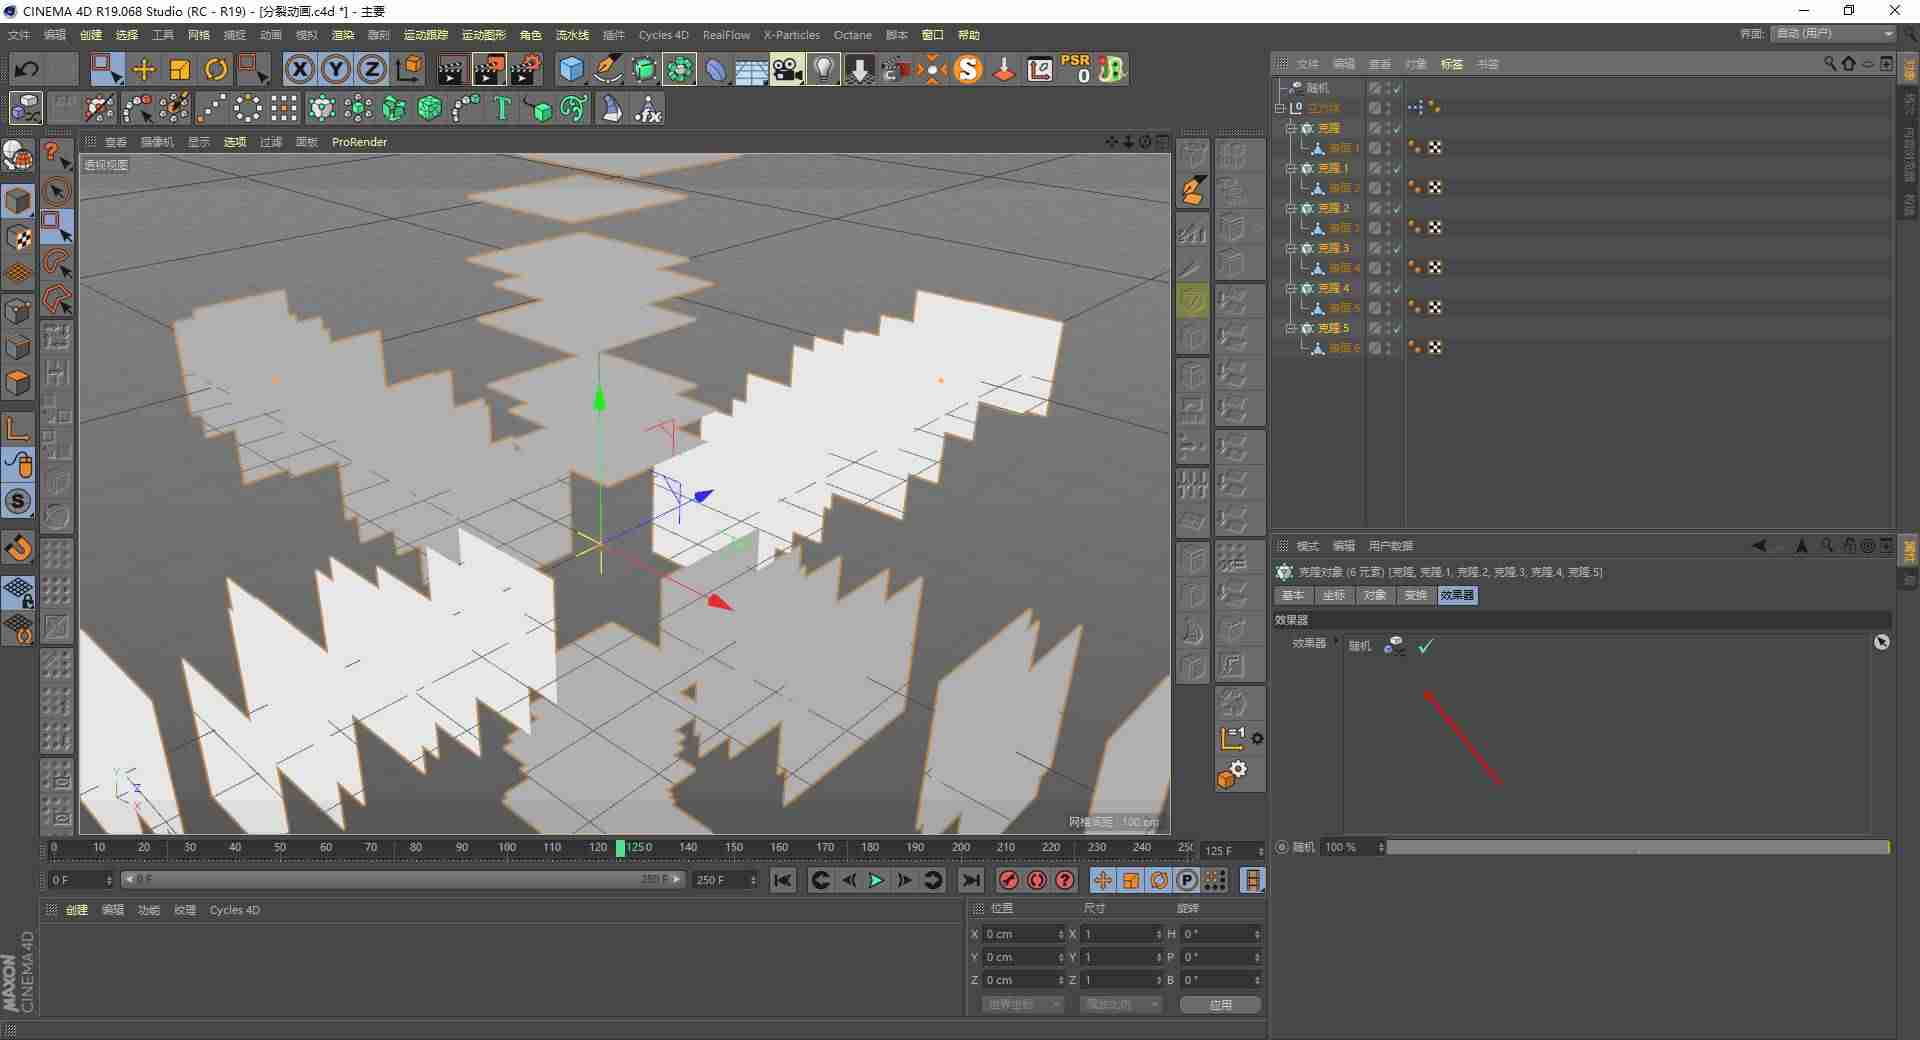Add a Cube primitive object
The height and width of the screenshot is (1040, 1920).
[571, 69]
